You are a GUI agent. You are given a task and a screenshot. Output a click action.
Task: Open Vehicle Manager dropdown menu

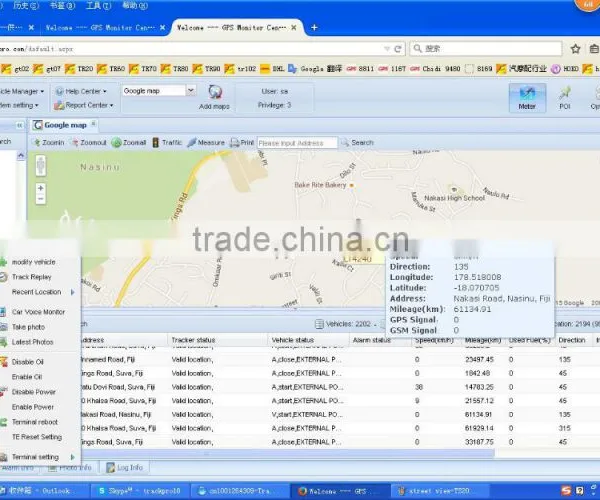(x=22, y=91)
